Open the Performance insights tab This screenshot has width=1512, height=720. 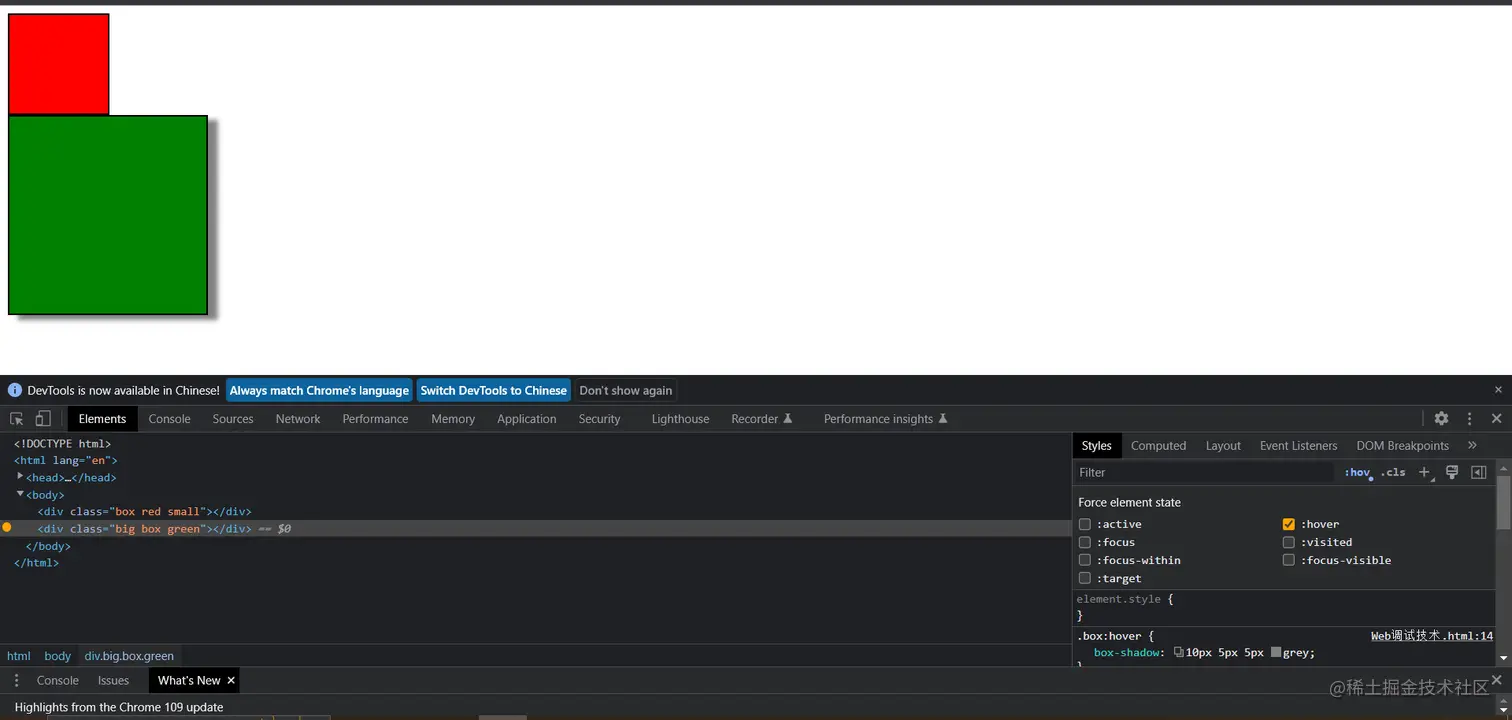coord(885,419)
